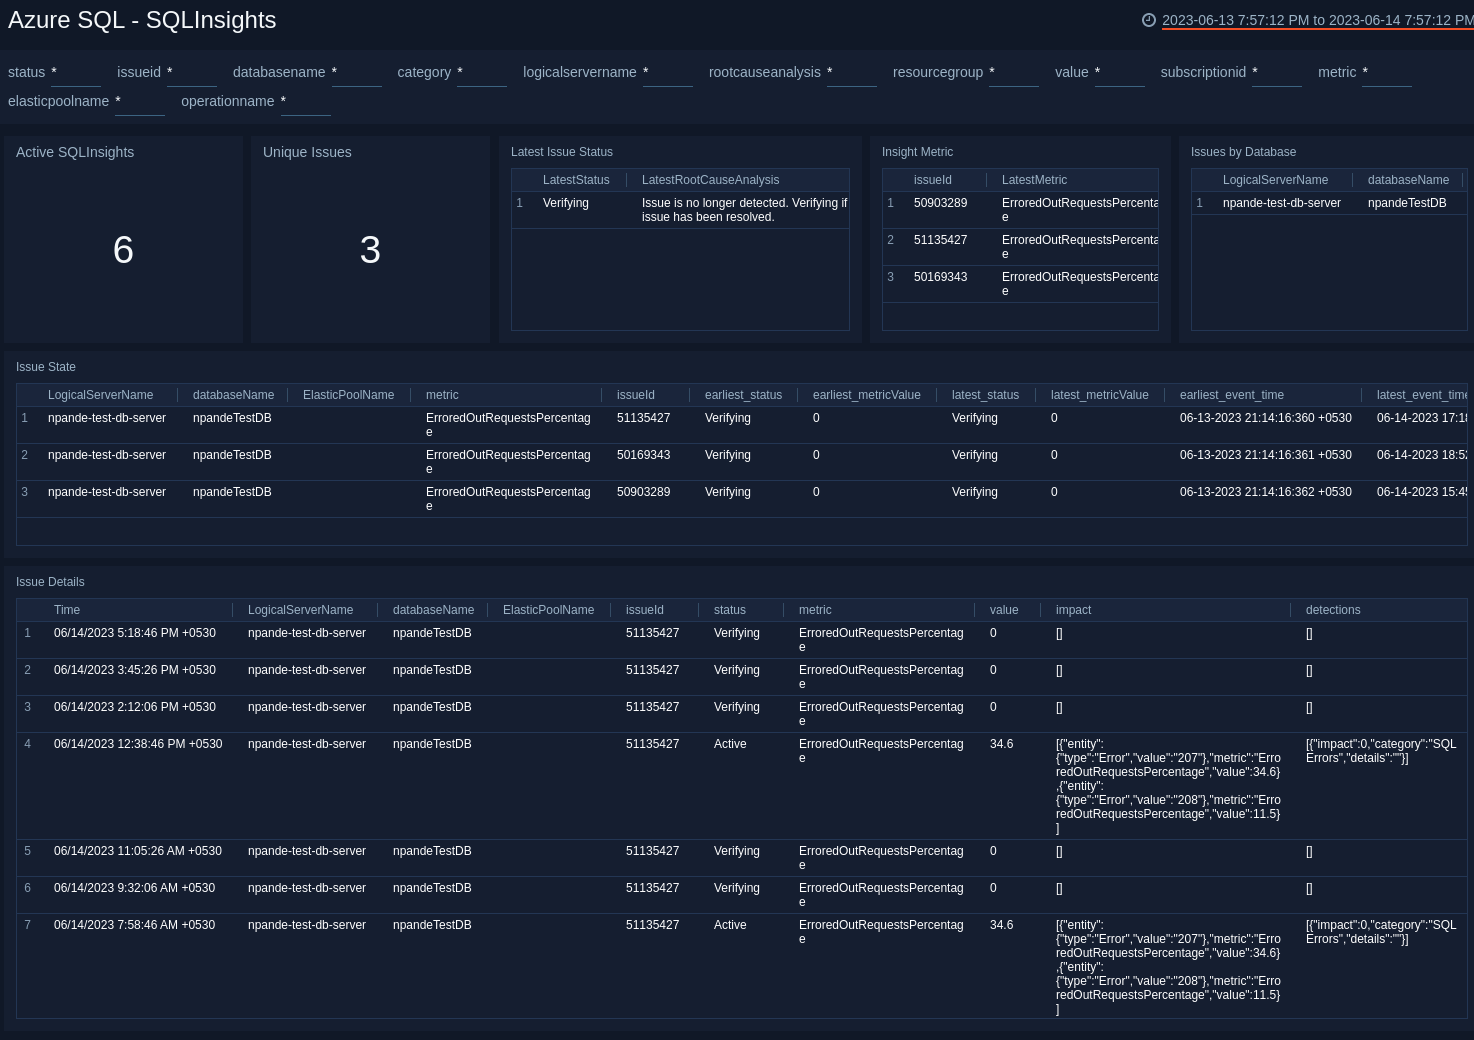This screenshot has height=1040, width=1474.
Task: Sort Issue Details by status header
Action: (x=729, y=610)
